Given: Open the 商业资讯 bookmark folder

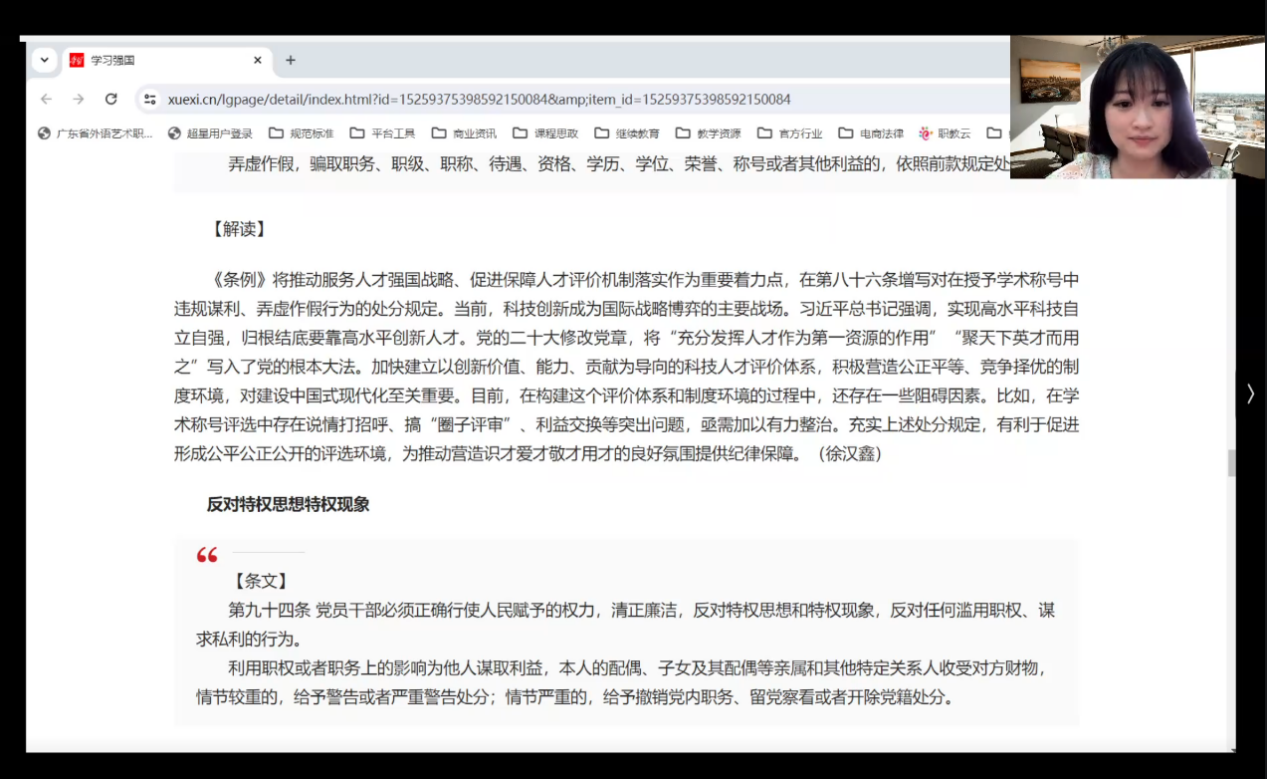Looking at the screenshot, I should click(464, 133).
